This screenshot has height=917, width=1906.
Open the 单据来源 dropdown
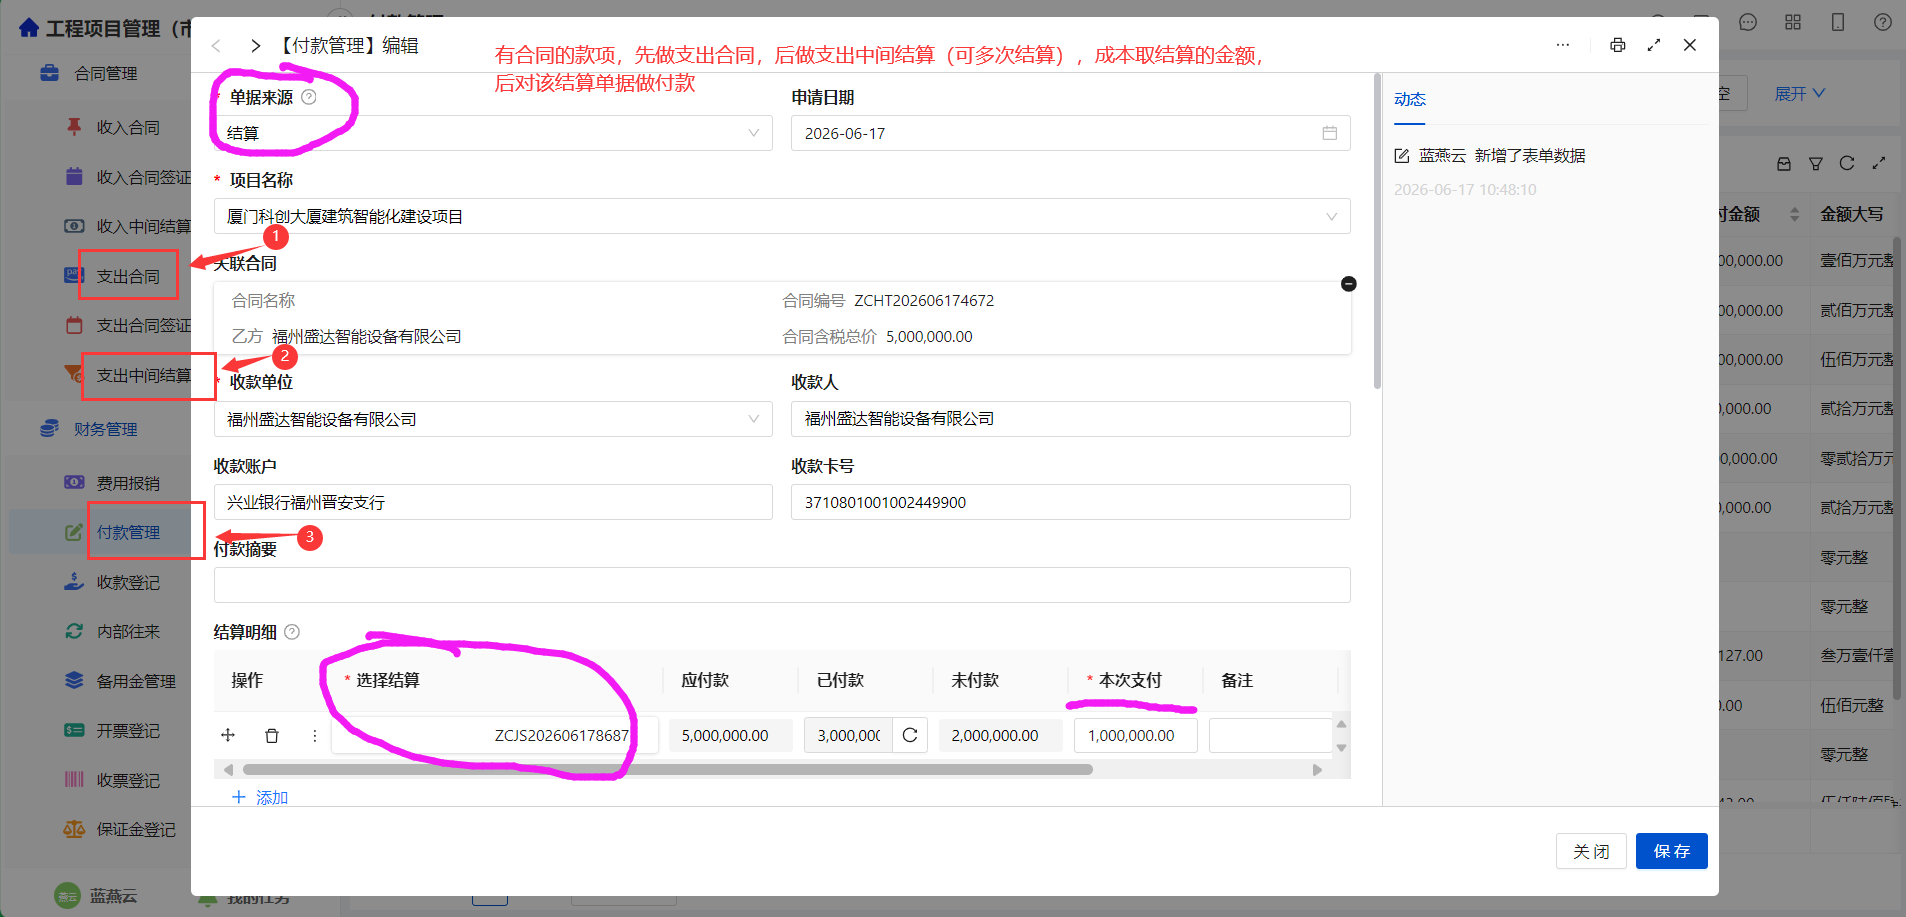click(x=493, y=133)
